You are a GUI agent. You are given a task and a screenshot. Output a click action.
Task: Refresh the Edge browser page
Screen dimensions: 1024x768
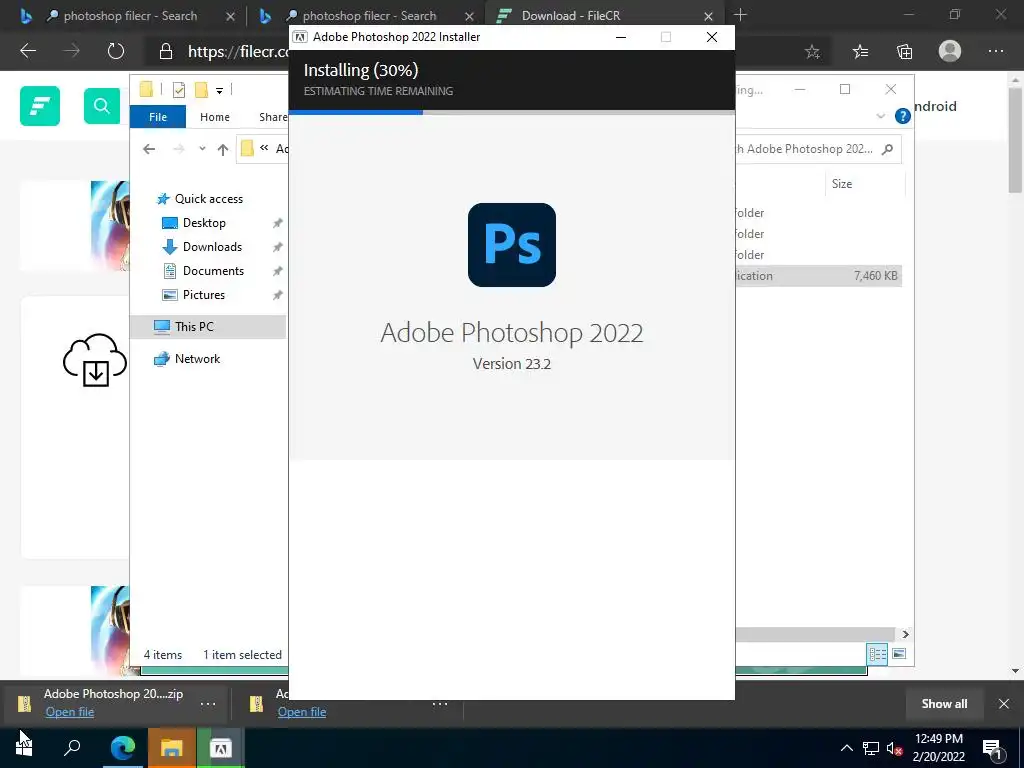(116, 51)
